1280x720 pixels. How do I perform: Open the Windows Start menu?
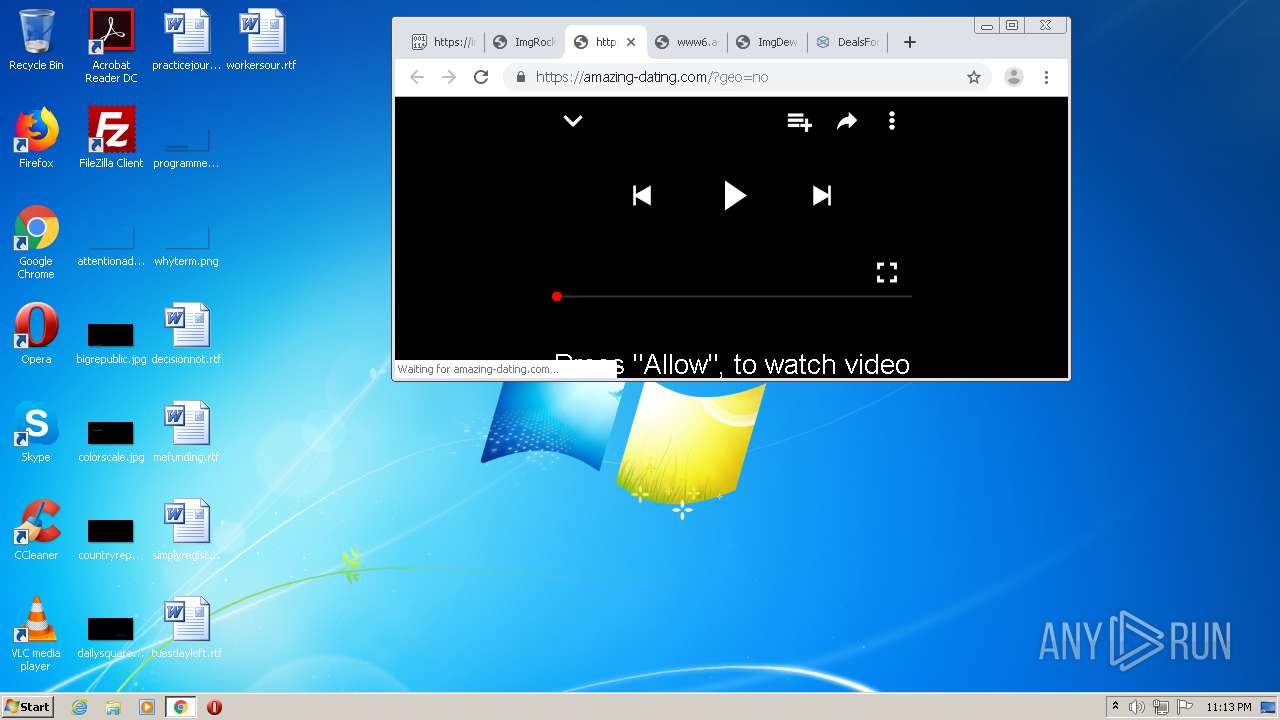[x=27, y=707]
